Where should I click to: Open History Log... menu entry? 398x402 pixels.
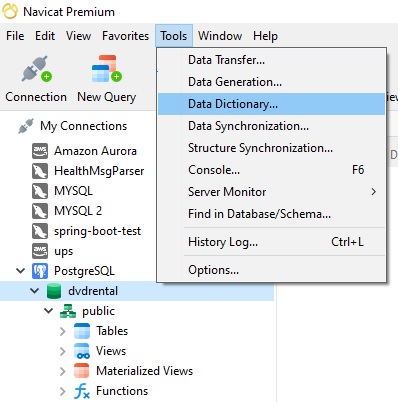tap(271, 242)
